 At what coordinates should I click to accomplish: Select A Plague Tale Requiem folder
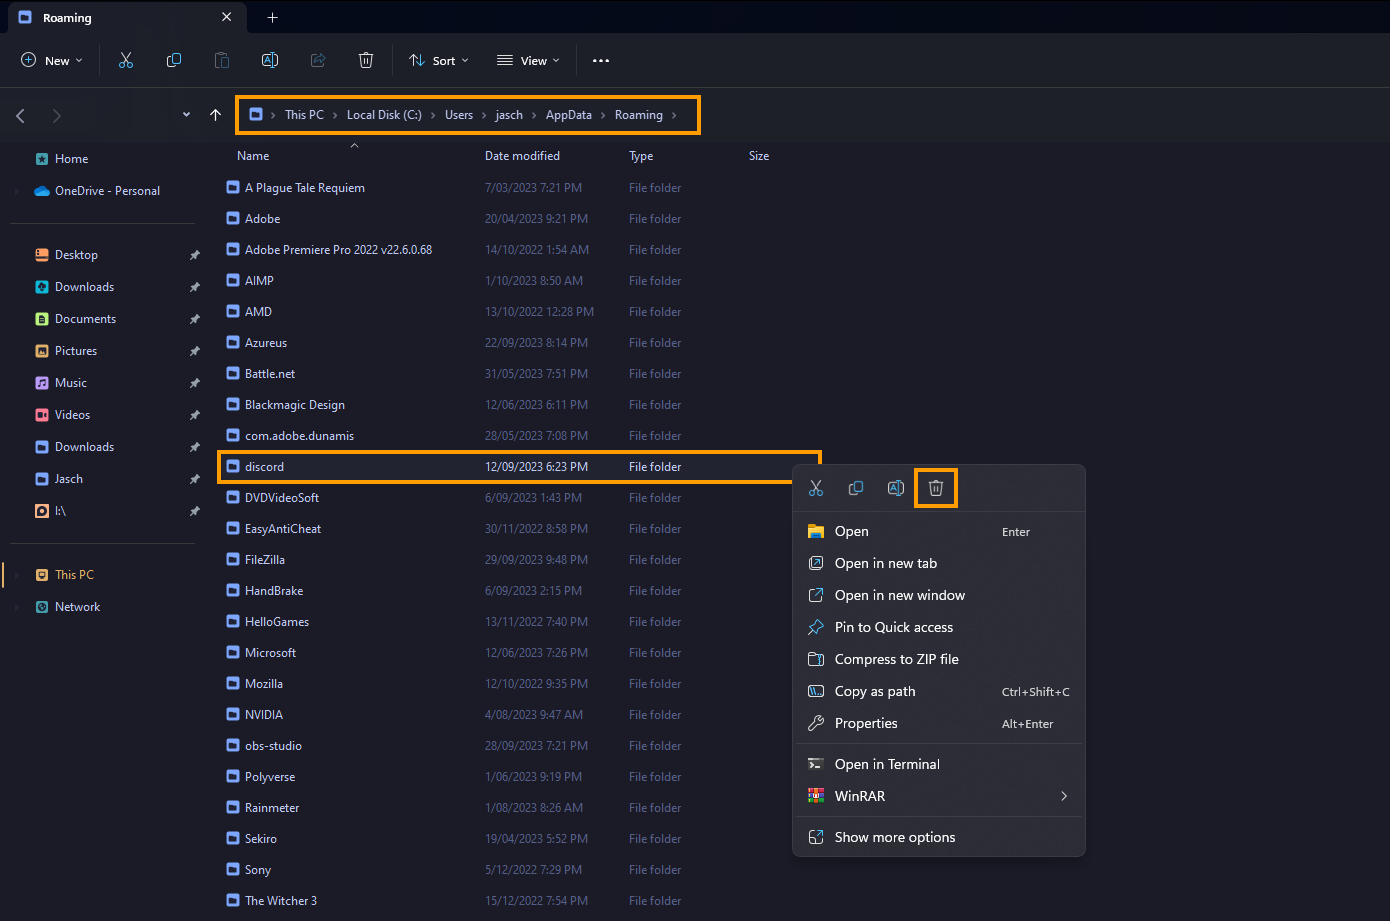(305, 188)
